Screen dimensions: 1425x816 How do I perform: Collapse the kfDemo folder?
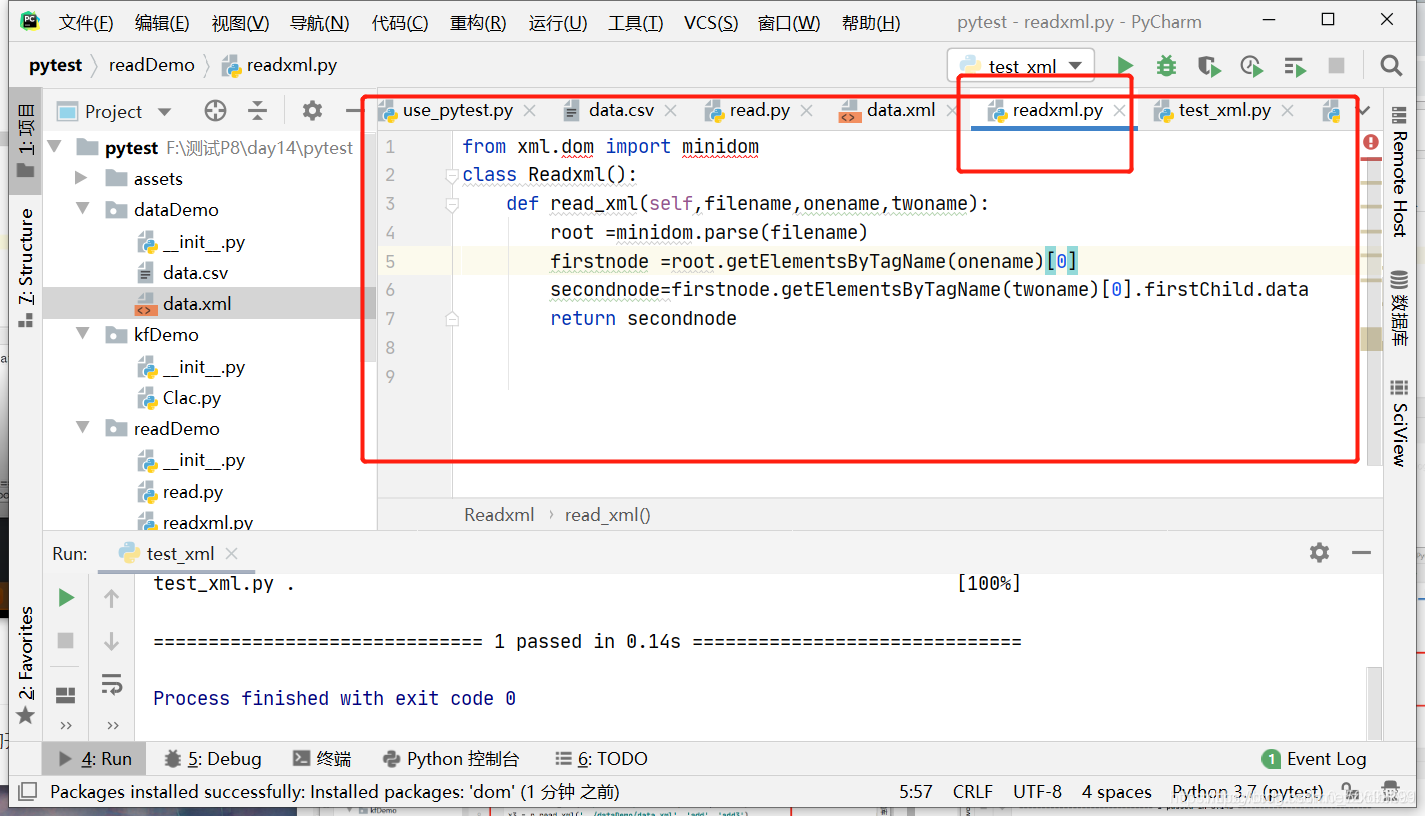tap(83, 335)
